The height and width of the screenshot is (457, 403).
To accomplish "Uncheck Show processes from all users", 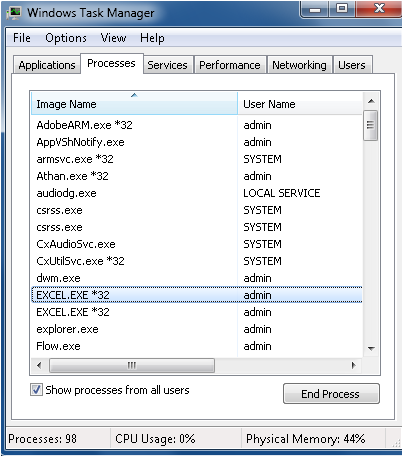I will coord(36,389).
